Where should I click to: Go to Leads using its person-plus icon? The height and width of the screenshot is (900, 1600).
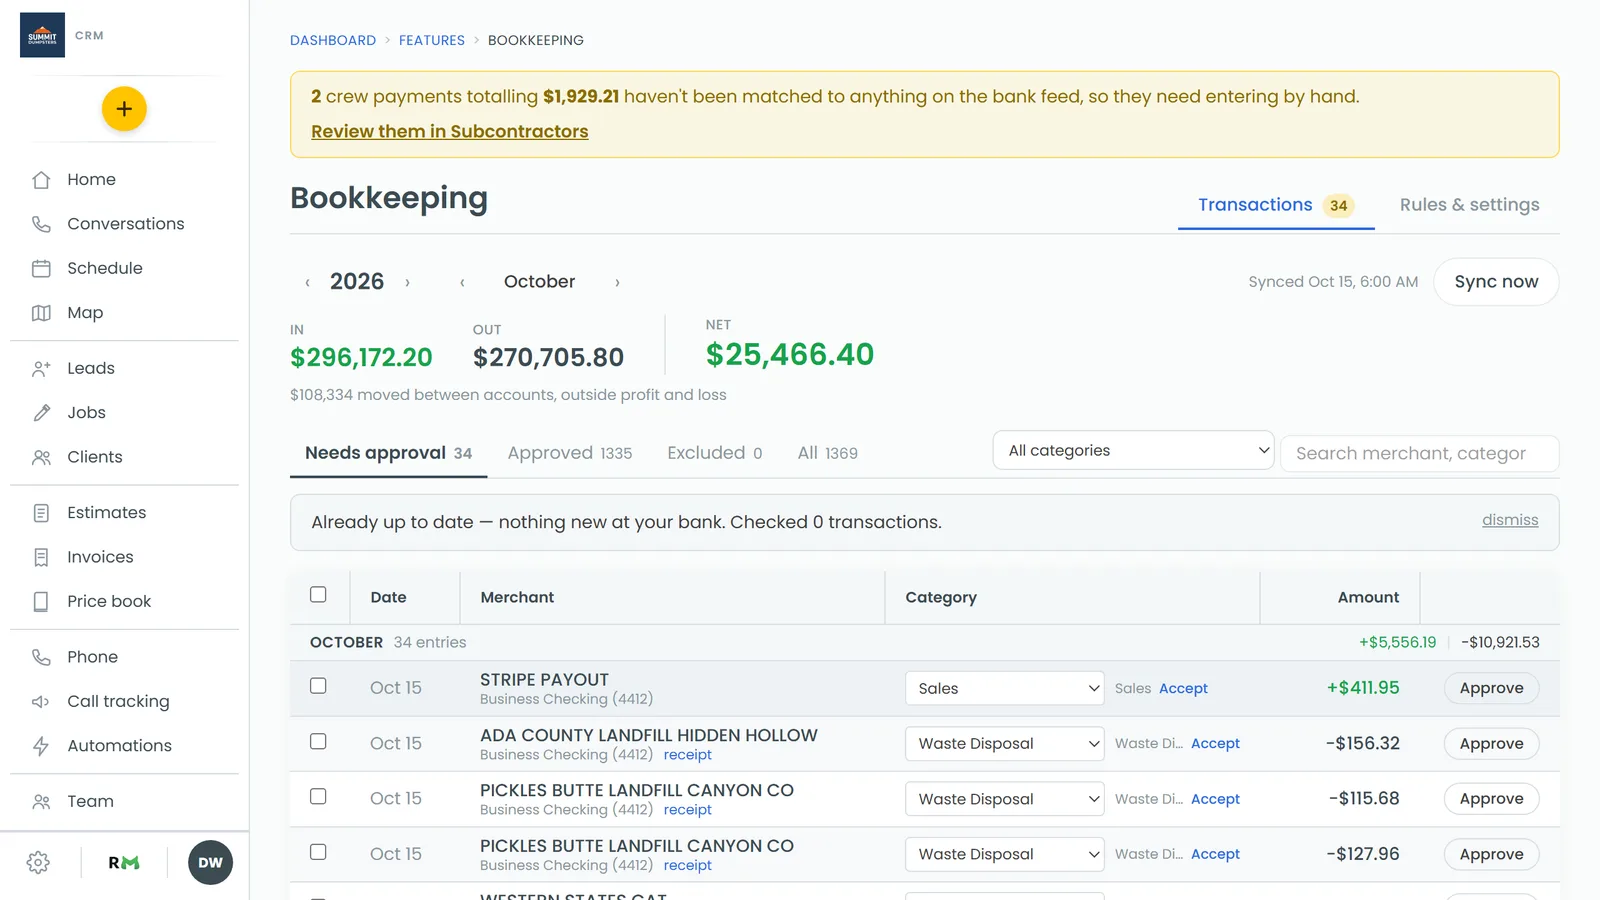(41, 368)
